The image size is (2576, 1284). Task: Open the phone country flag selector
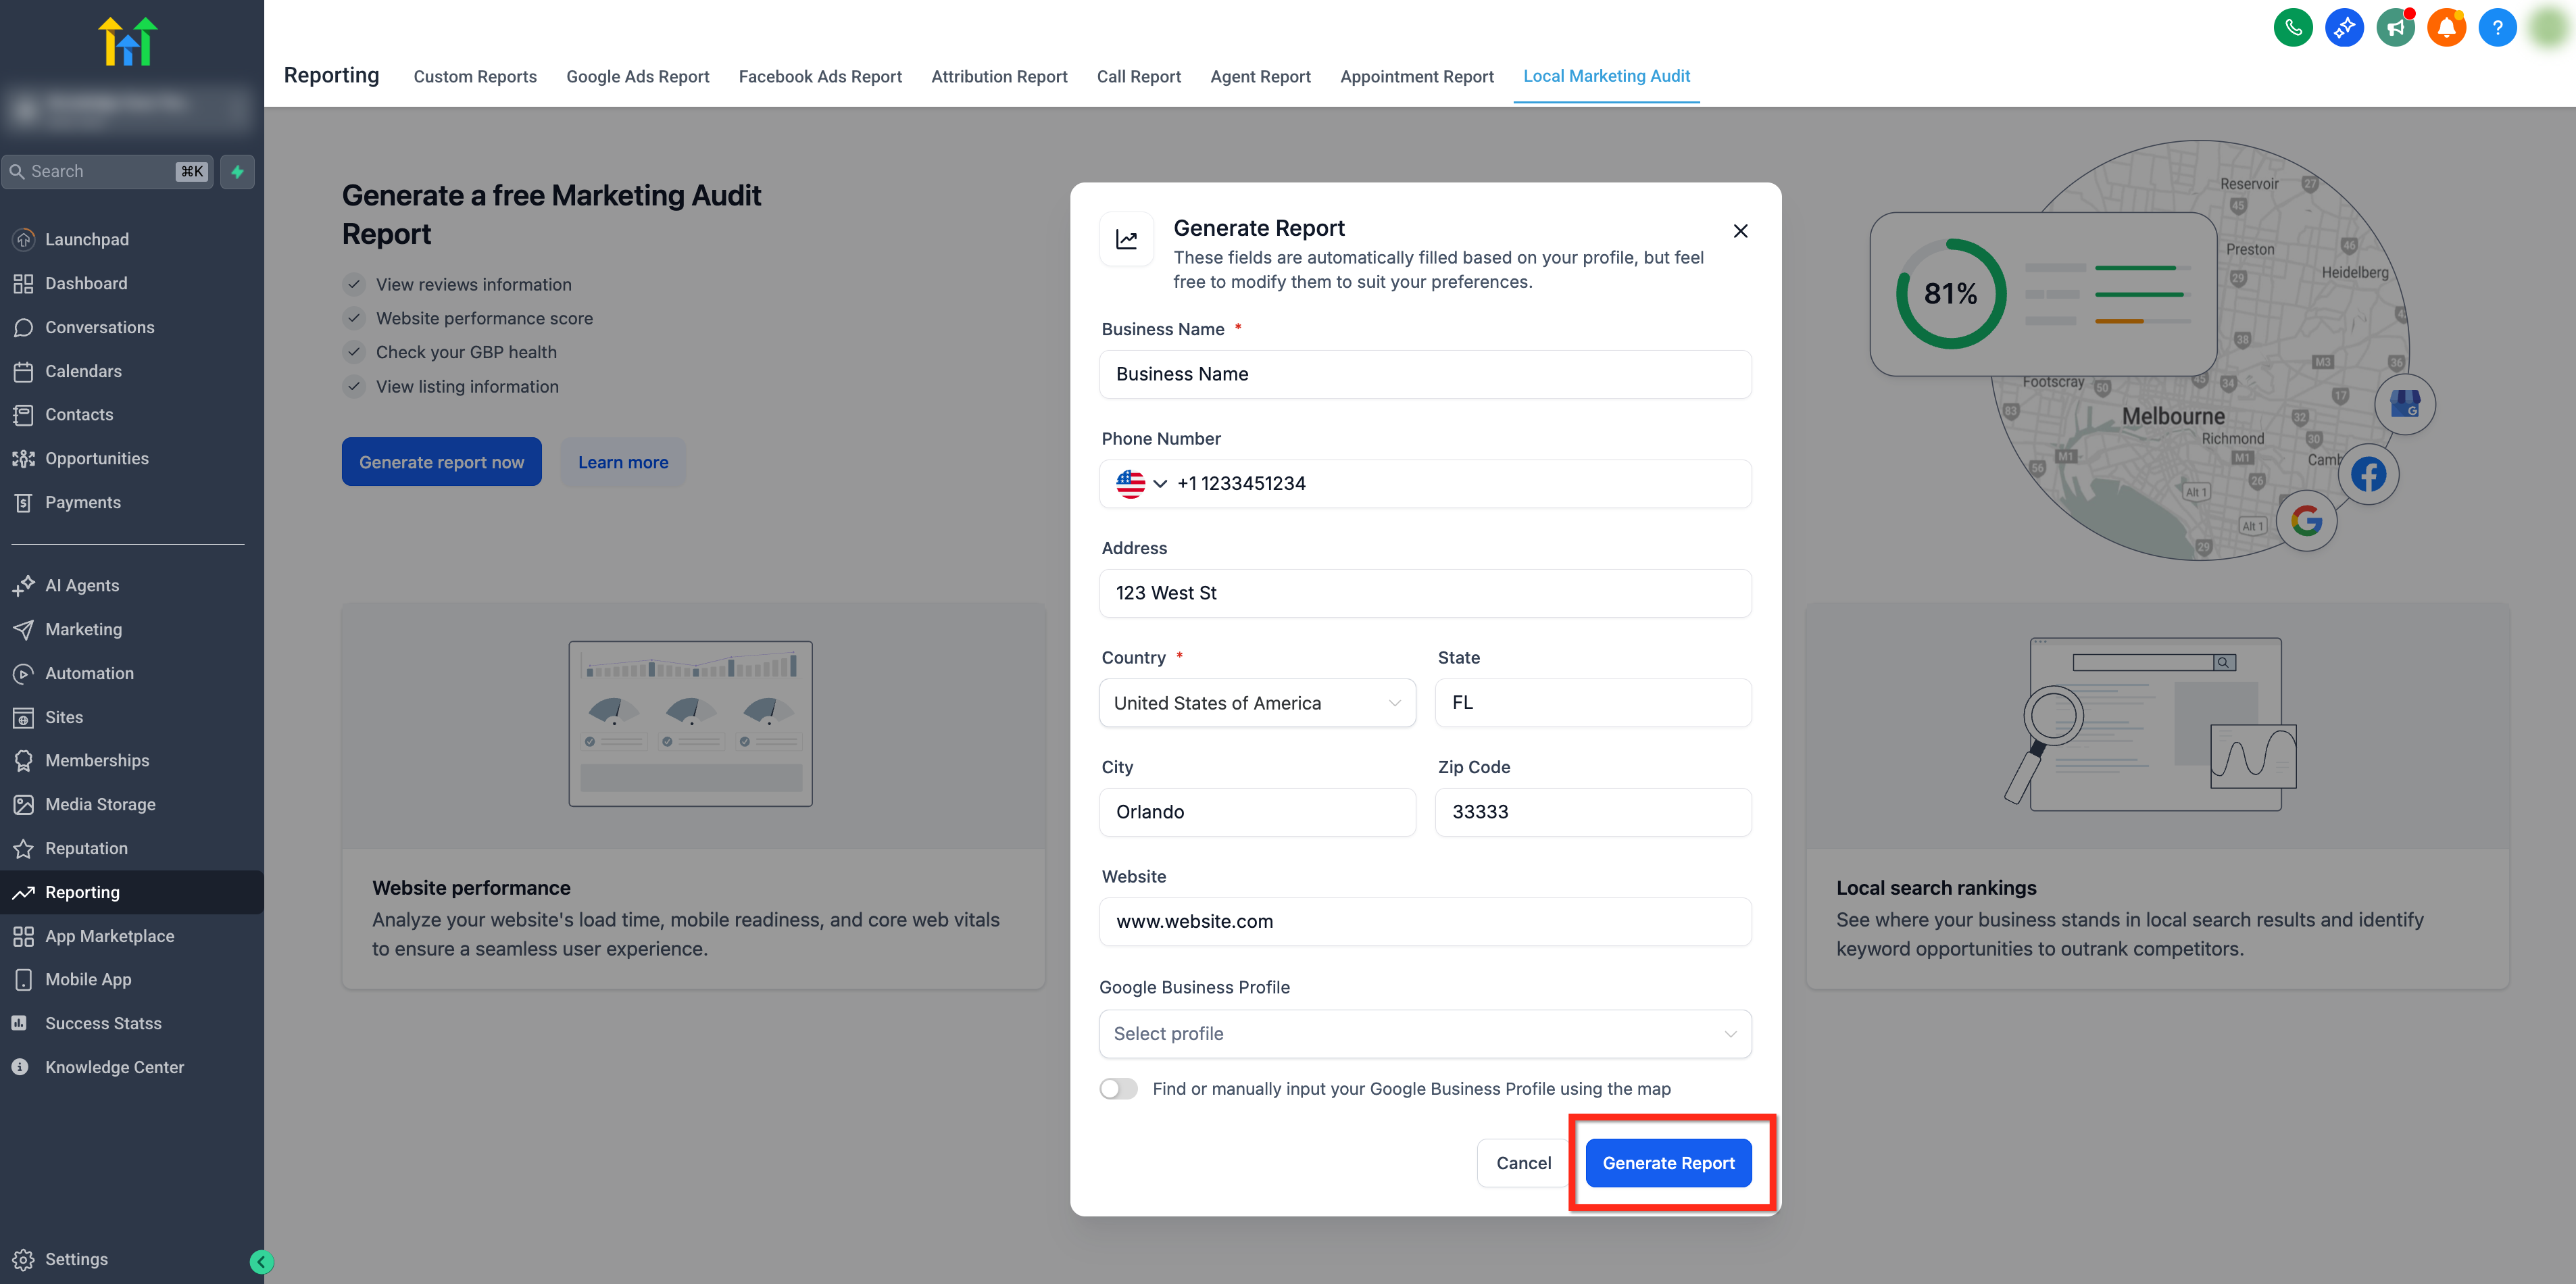coord(1141,483)
